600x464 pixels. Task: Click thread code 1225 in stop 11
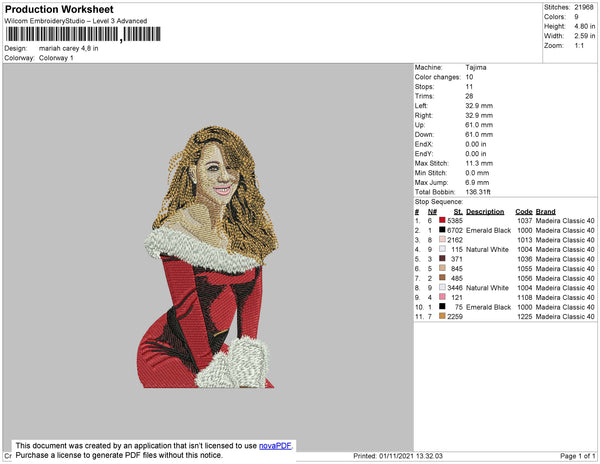click(525, 316)
